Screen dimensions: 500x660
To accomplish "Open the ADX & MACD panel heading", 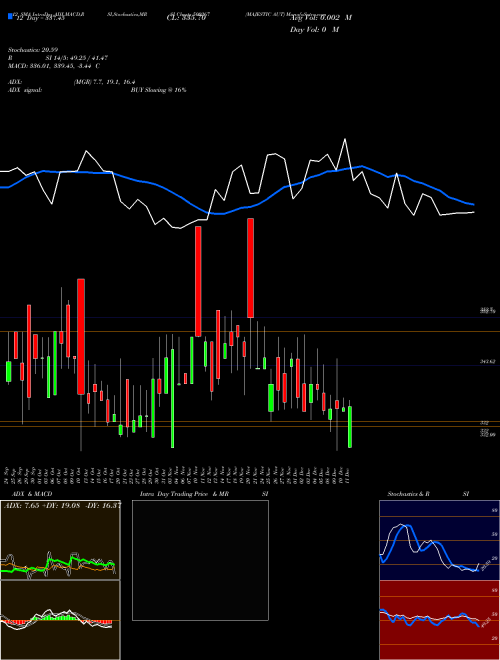I will coord(32,494).
